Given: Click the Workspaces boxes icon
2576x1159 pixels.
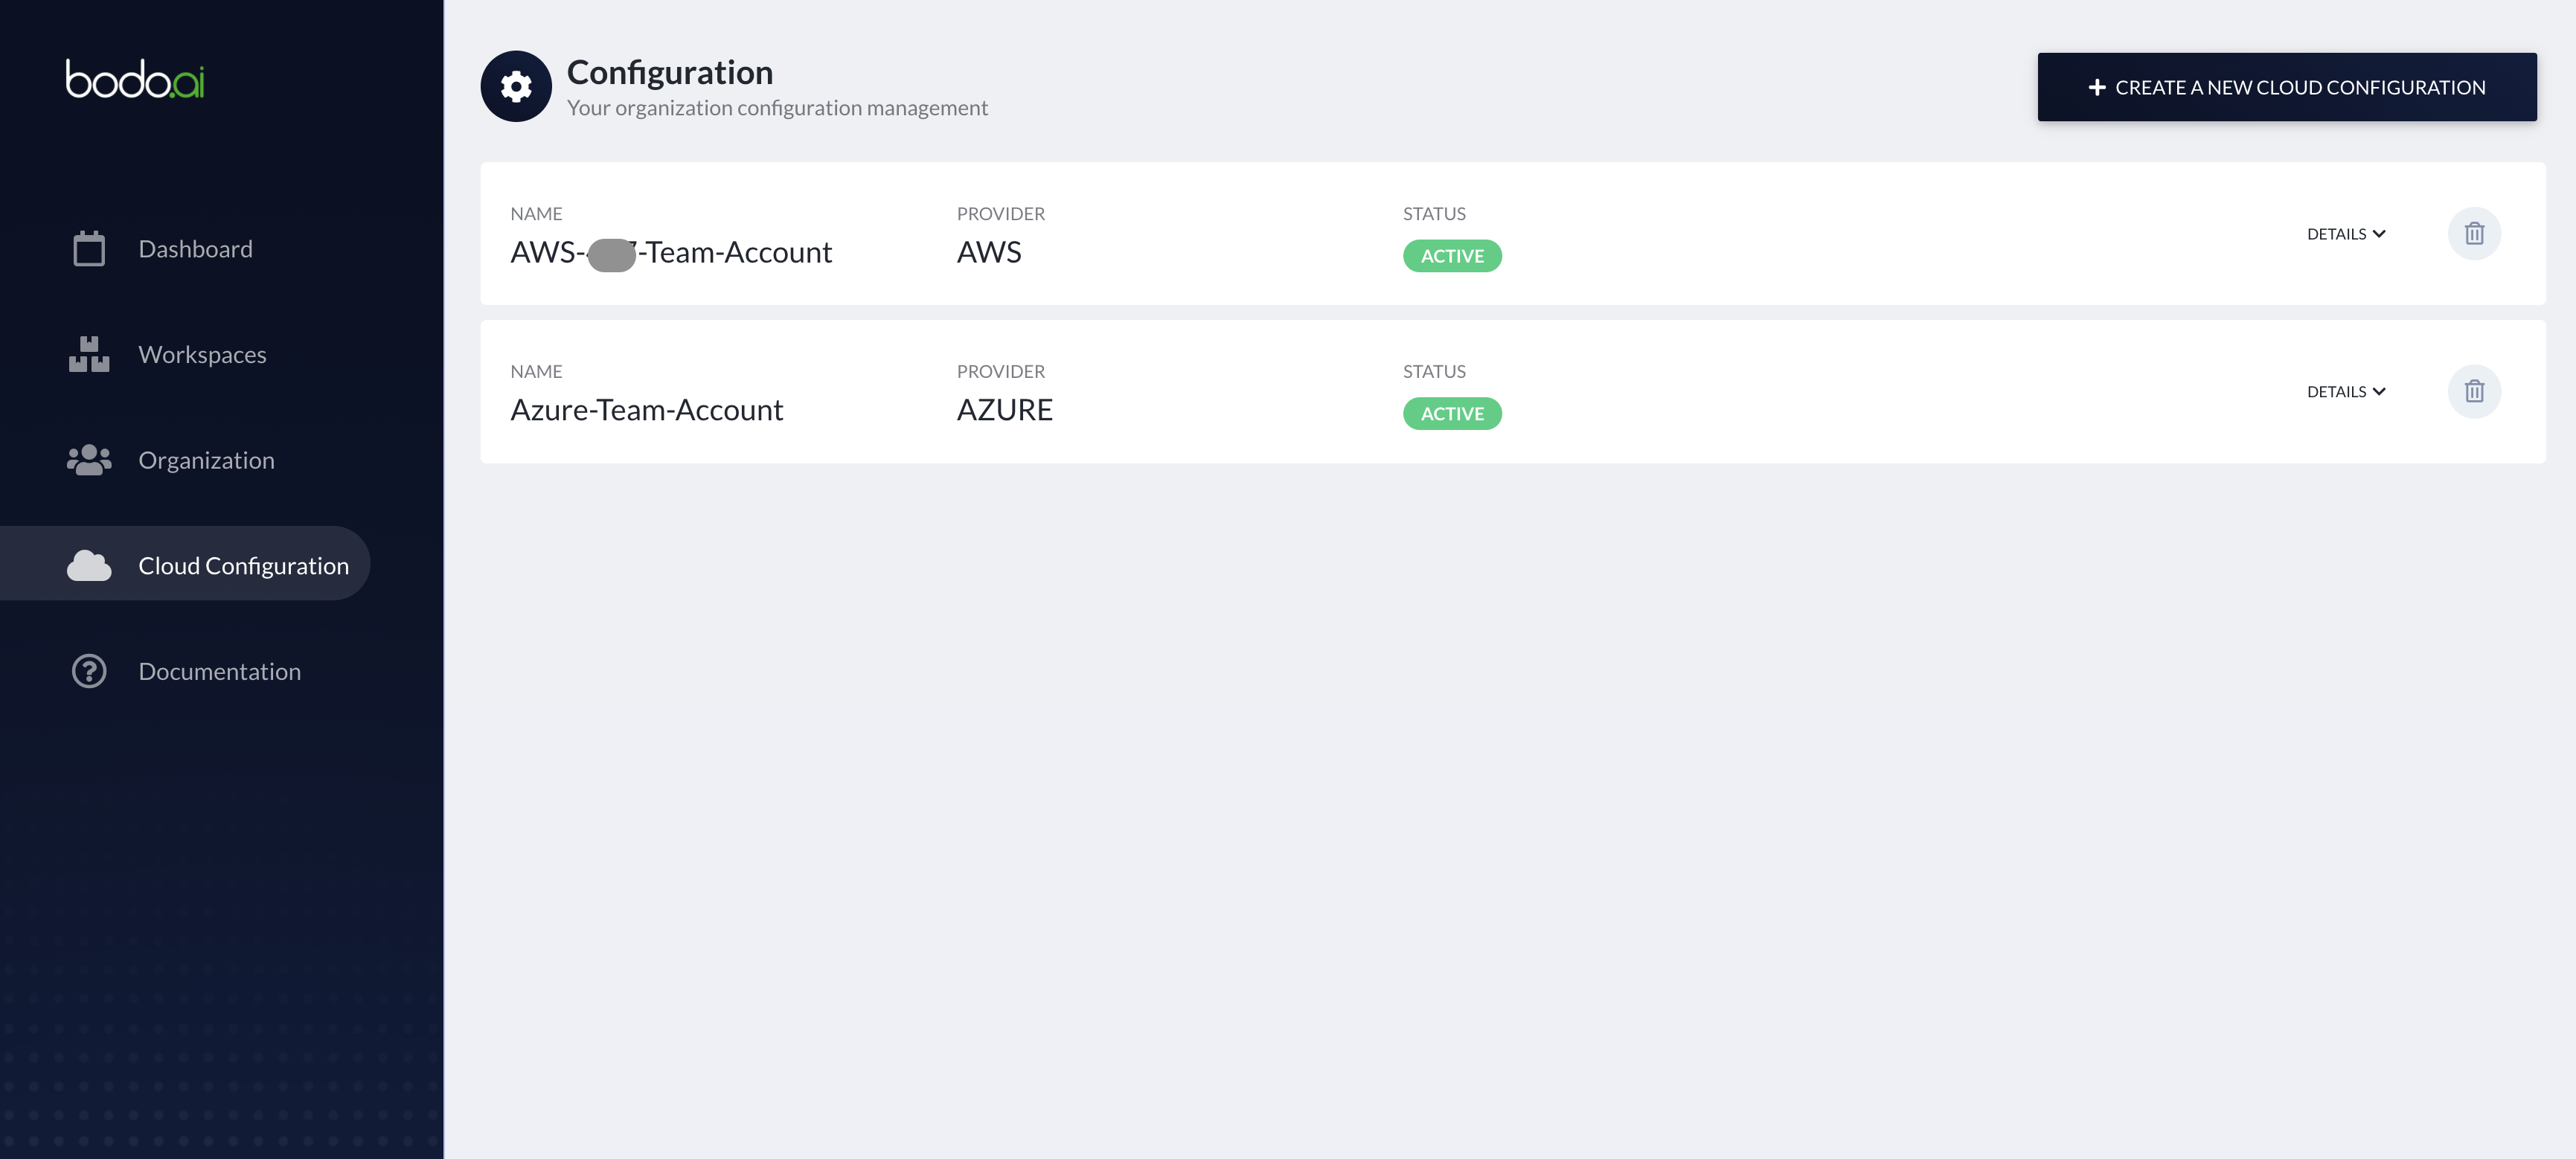Looking at the screenshot, I should pyautogui.click(x=89, y=354).
